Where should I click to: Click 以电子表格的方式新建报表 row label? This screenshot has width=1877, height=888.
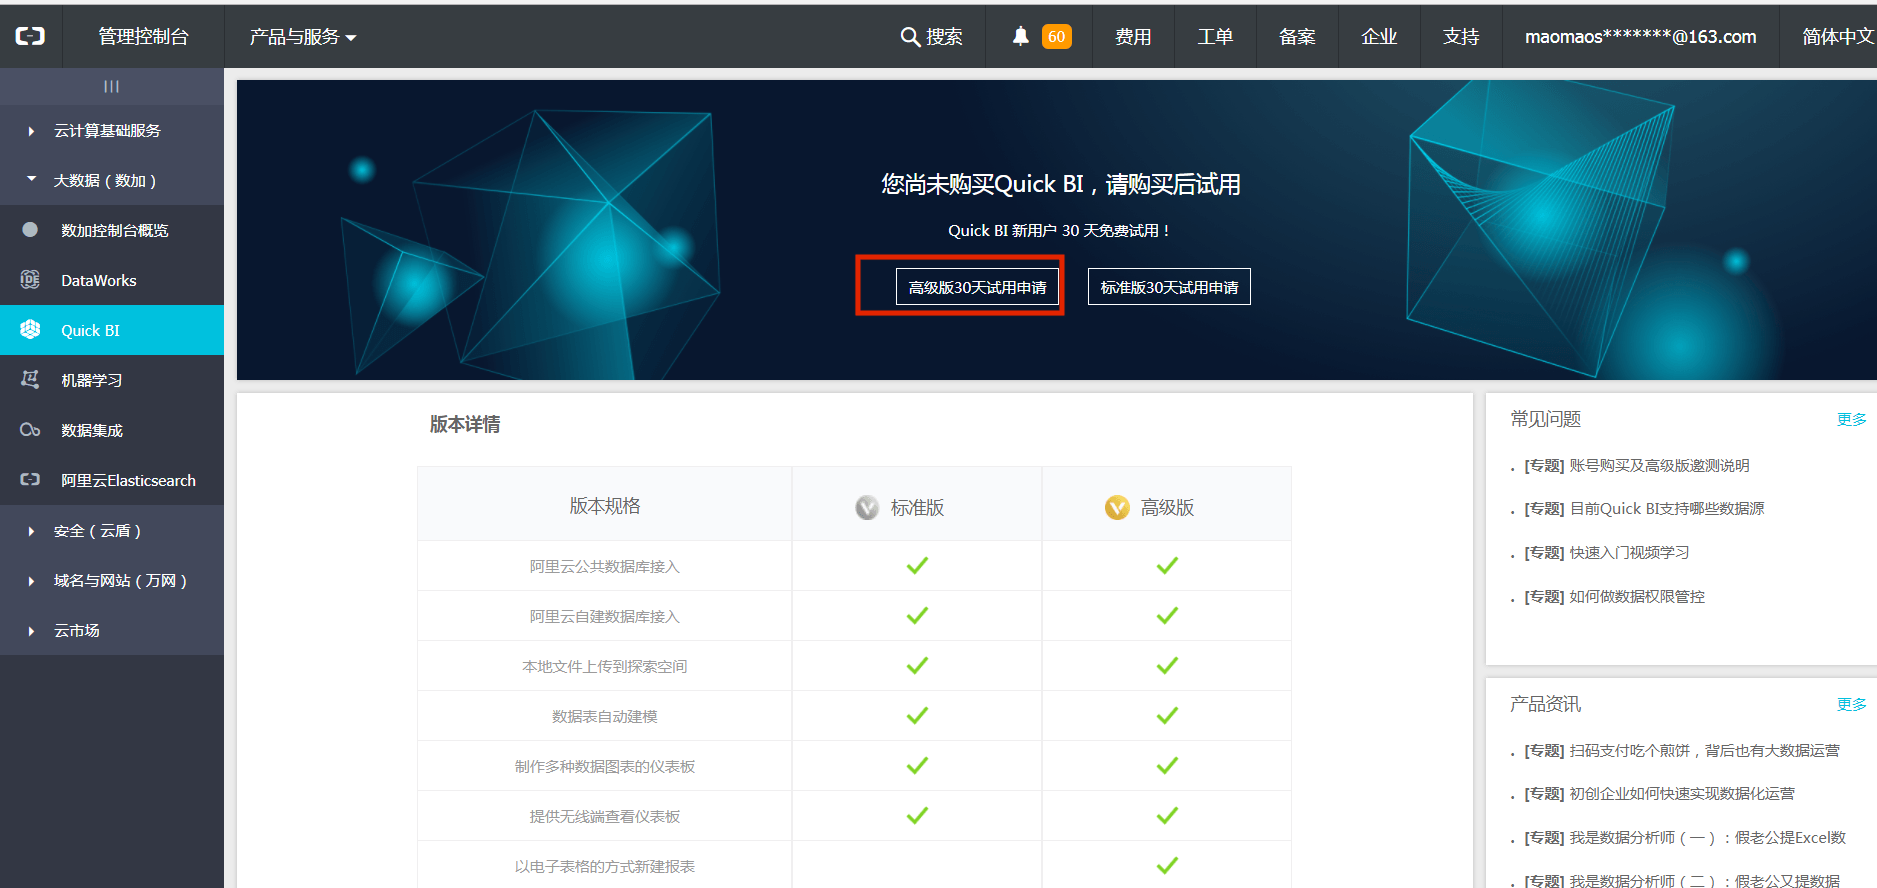[x=605, y=867]
